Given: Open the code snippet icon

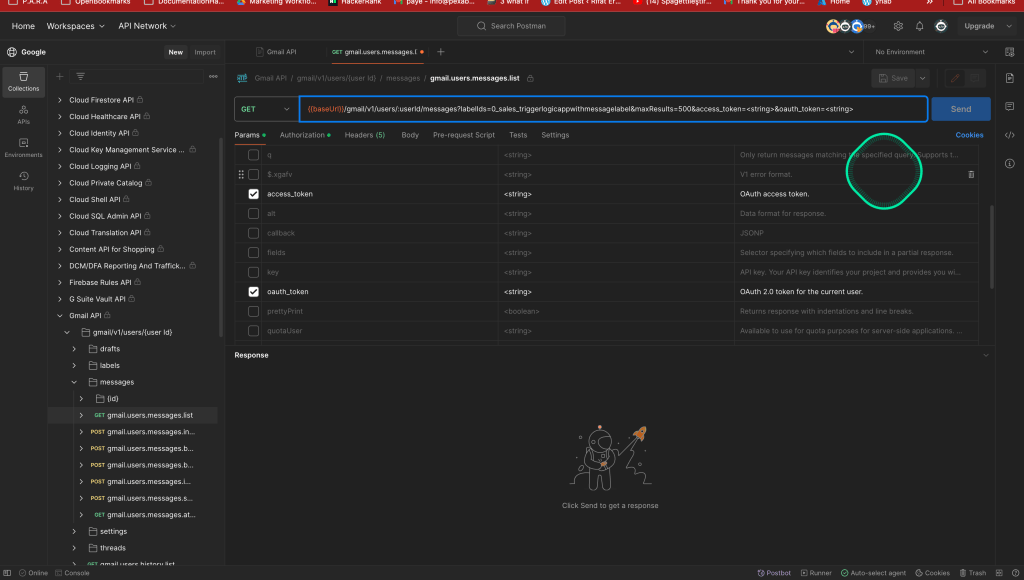Looking at the screenshot, I should pos(1010,135).
